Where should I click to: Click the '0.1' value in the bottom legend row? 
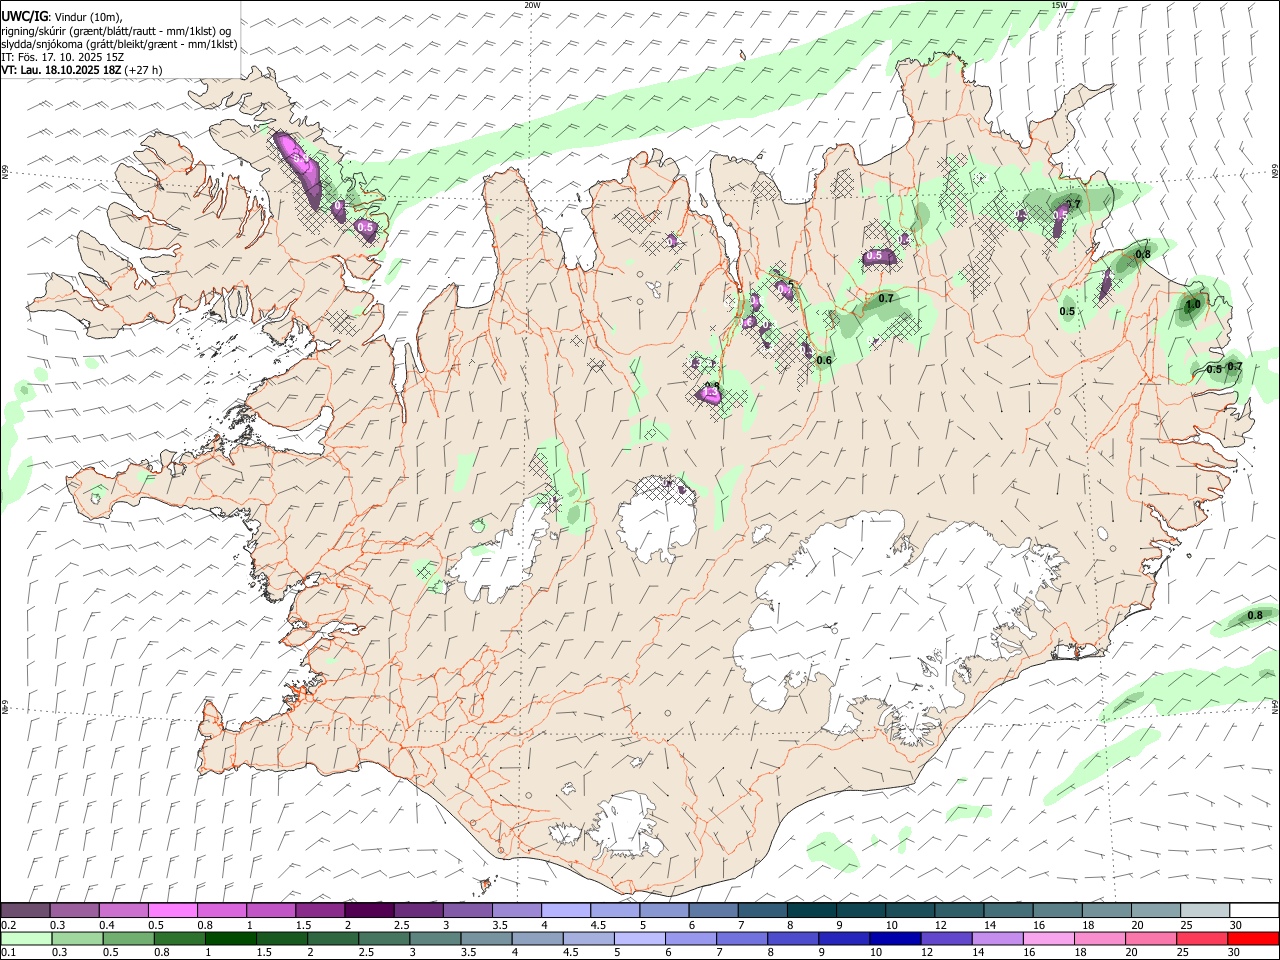point(8,952)
